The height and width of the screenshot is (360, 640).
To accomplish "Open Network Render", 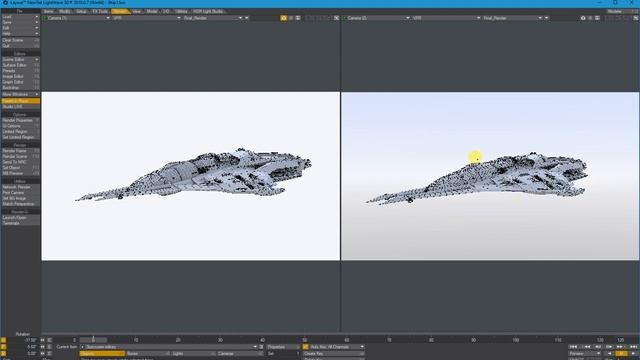I will point(20,187).
